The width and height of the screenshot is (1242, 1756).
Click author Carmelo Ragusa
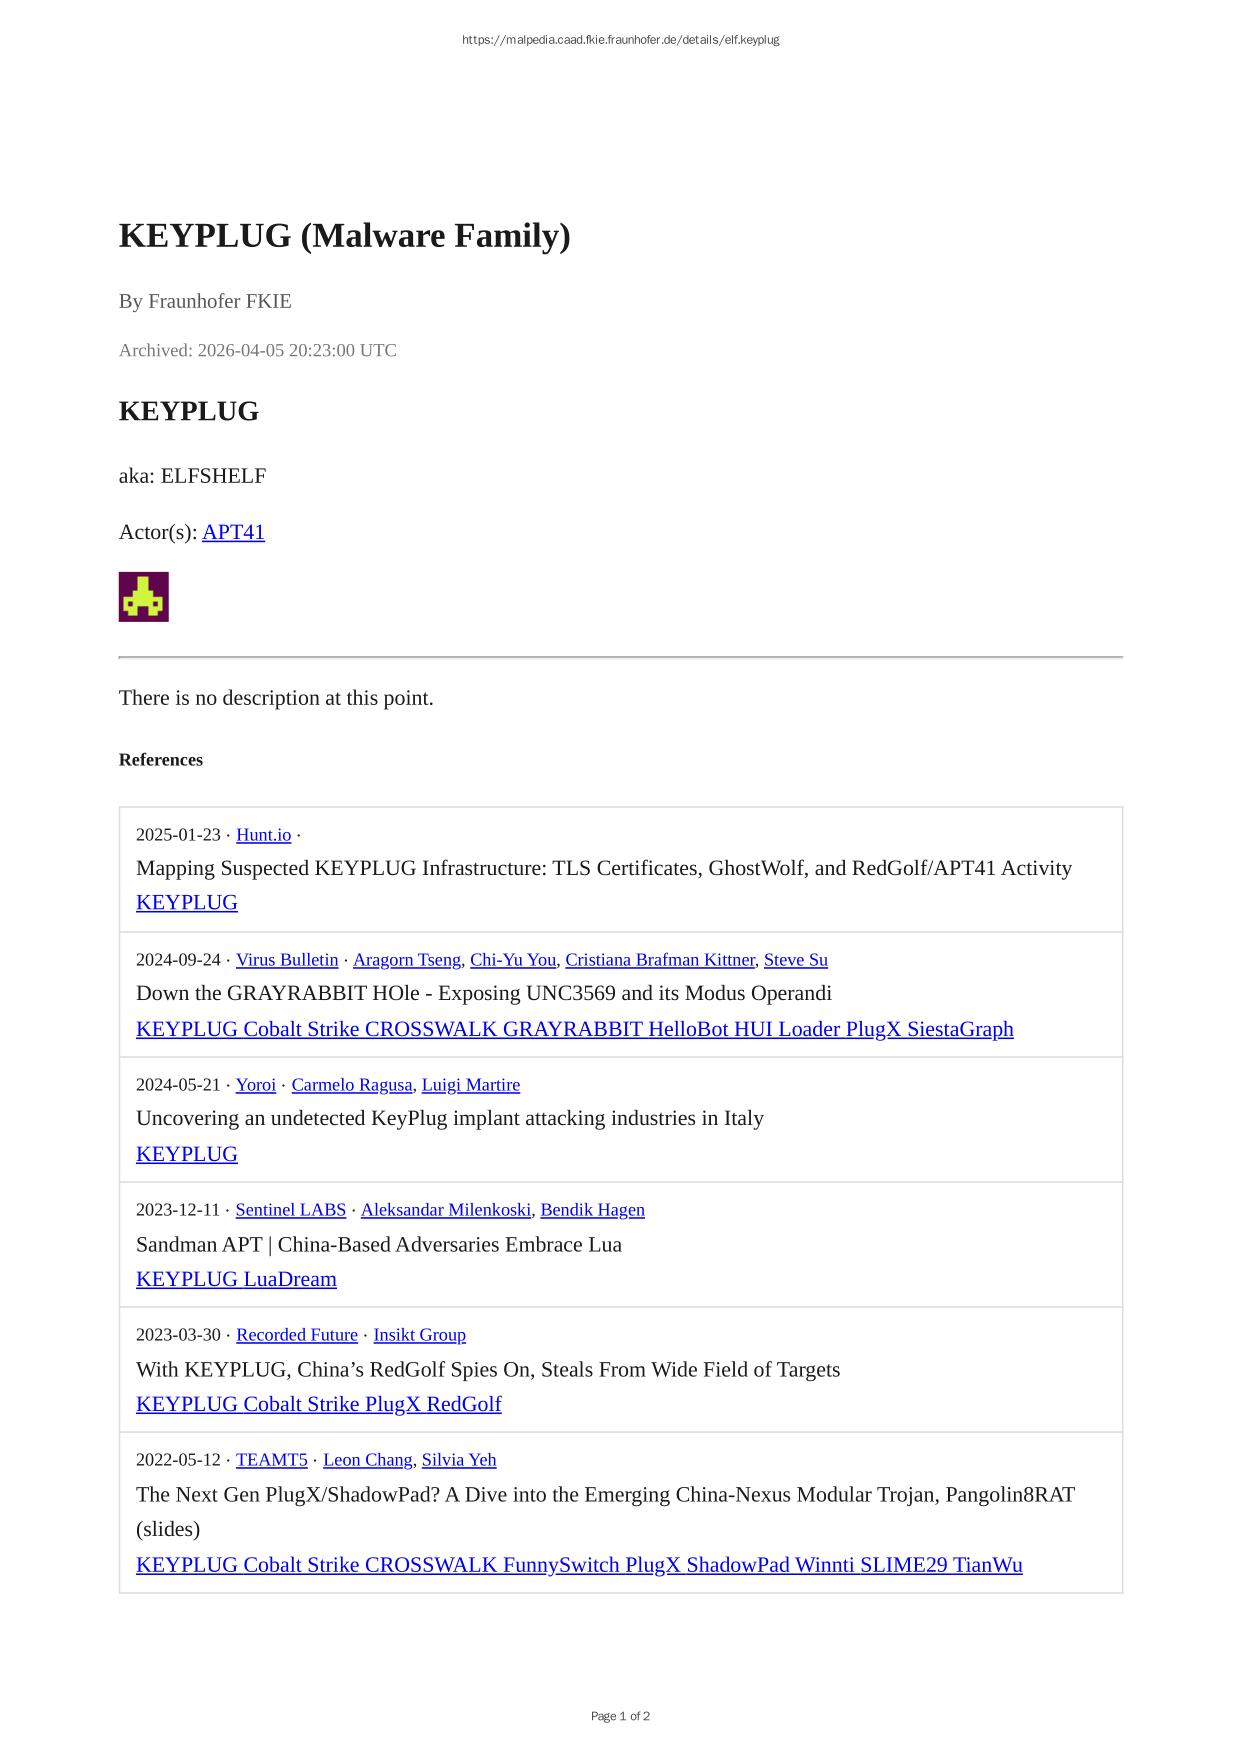point(352,1085)
